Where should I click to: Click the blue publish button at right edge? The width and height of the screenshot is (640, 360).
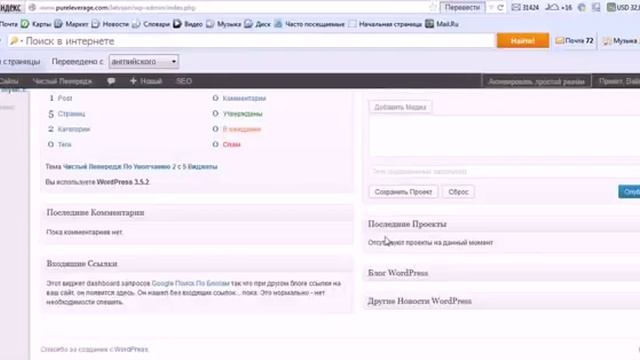pos(629,192)
